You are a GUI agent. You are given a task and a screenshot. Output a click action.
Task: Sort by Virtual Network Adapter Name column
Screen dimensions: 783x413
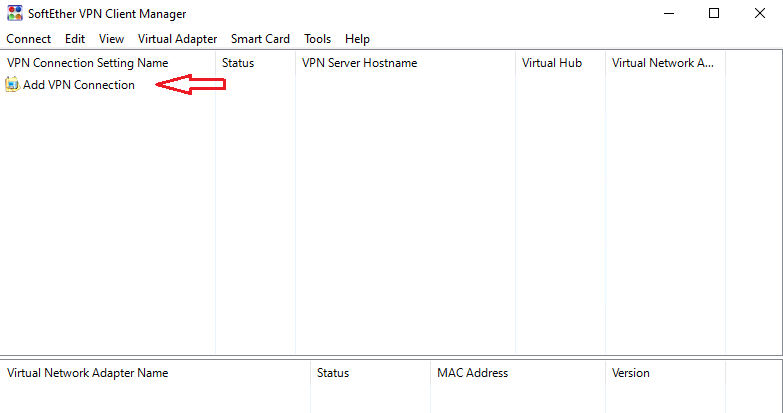(155, 373)
